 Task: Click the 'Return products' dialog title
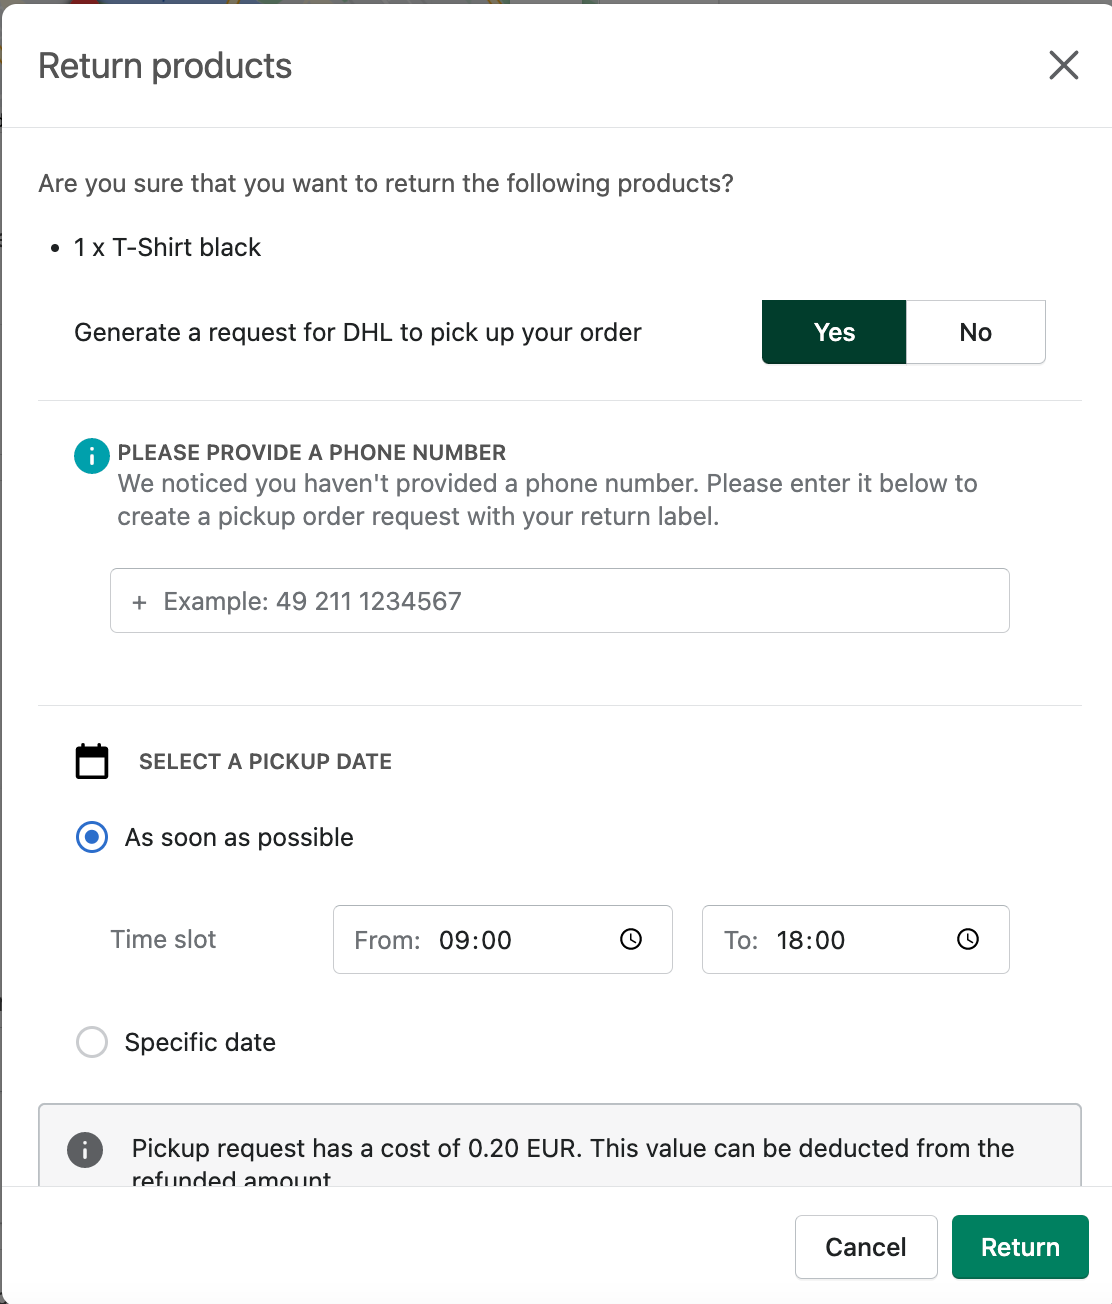point(165,66)
